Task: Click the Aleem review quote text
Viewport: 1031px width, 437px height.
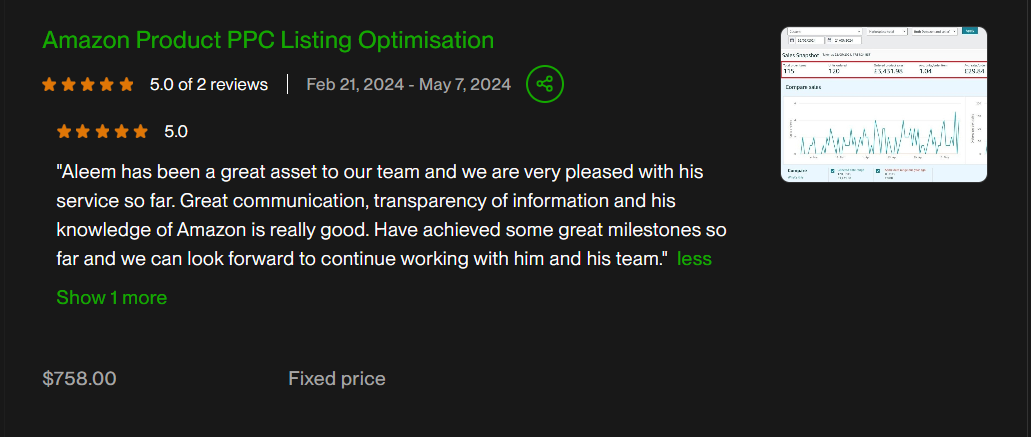Action: click(390, 215)
